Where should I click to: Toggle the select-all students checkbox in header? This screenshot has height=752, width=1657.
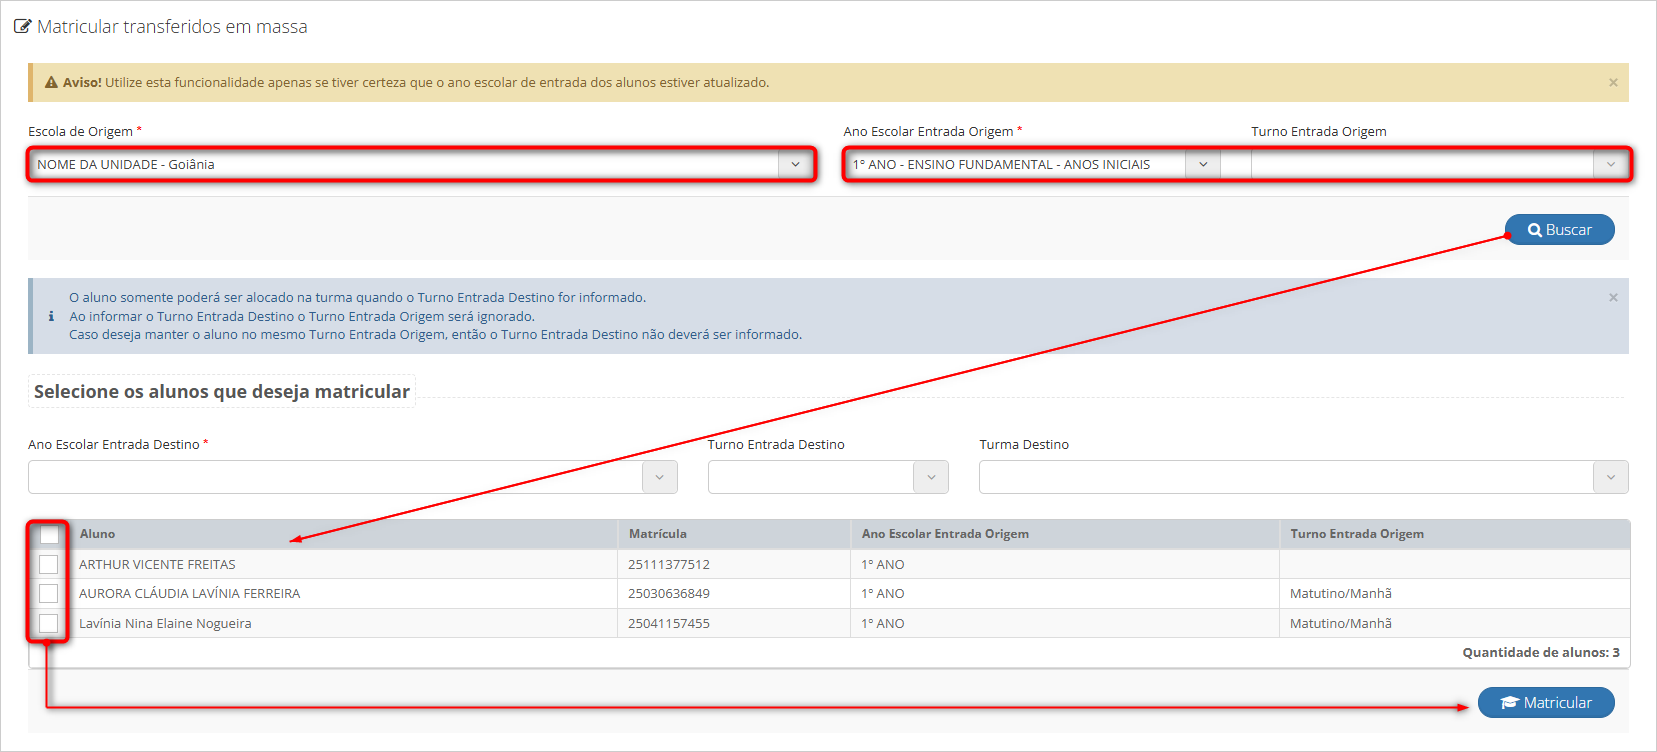pyautogui.click(x=49, y=535)
